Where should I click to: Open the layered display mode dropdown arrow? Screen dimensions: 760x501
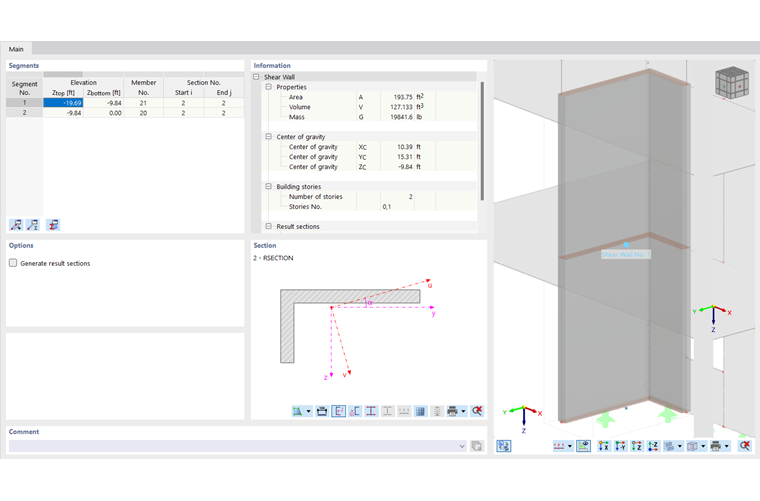click(x=680, y=446)
